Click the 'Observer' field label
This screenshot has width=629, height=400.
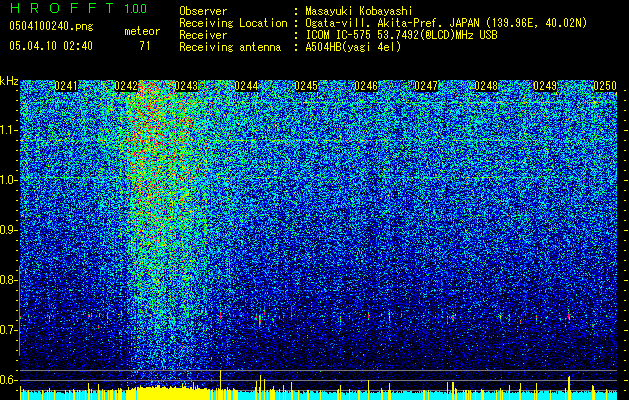click(203, 11)
